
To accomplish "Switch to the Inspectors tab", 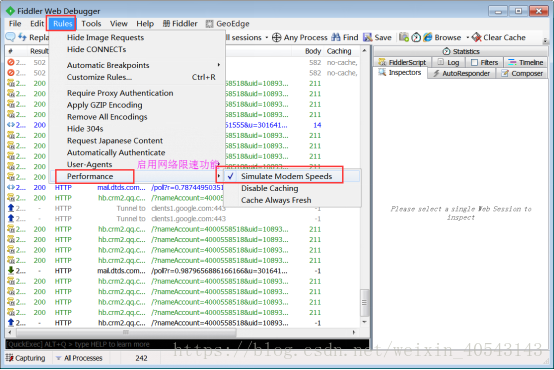I will click(x=400, y=72).
